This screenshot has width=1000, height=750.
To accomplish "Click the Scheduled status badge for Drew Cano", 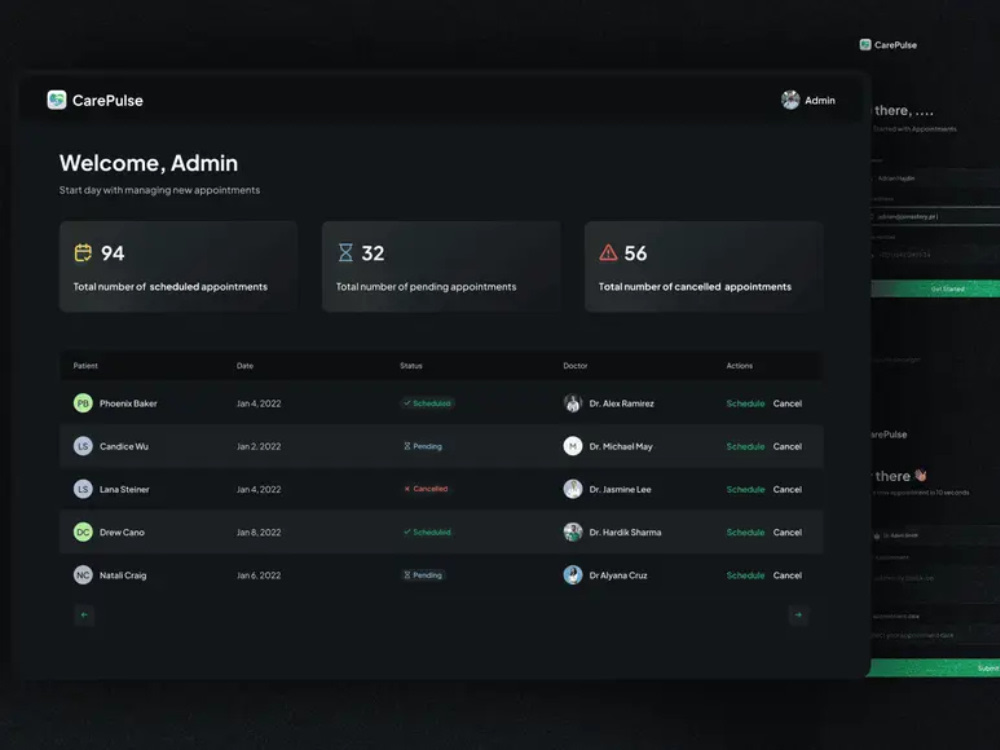I will tap(427, 532).
